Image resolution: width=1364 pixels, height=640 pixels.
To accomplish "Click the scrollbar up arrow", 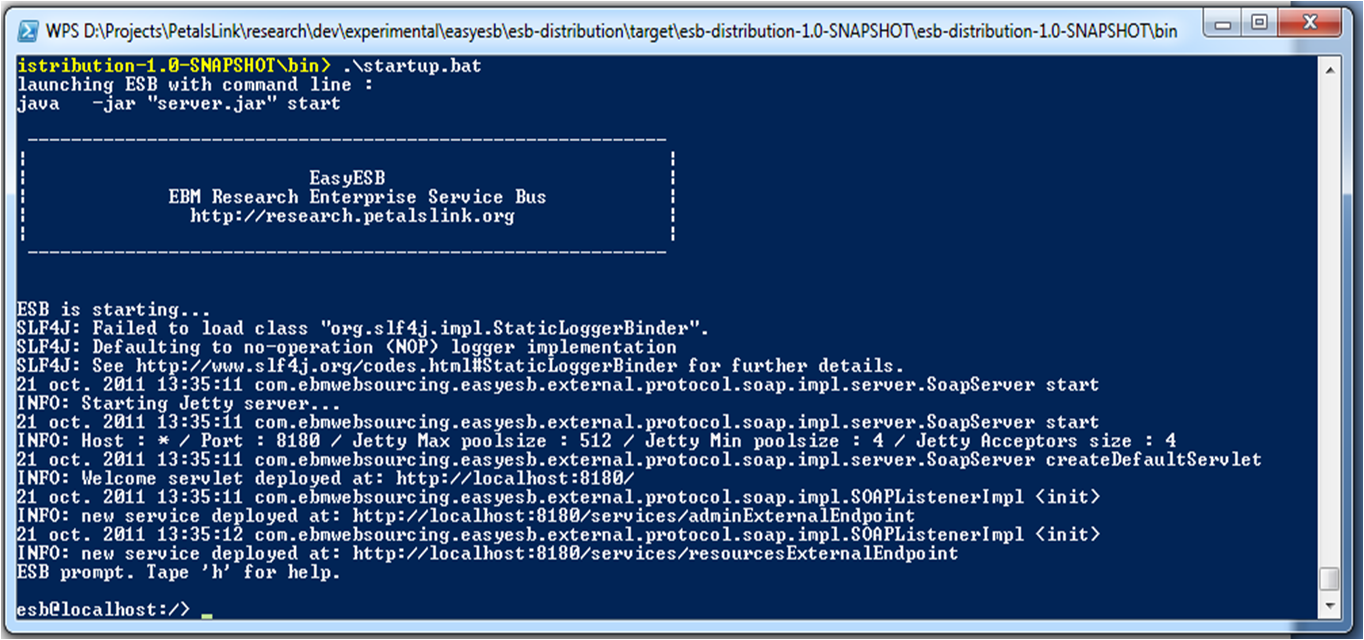I will [1329, 71].
